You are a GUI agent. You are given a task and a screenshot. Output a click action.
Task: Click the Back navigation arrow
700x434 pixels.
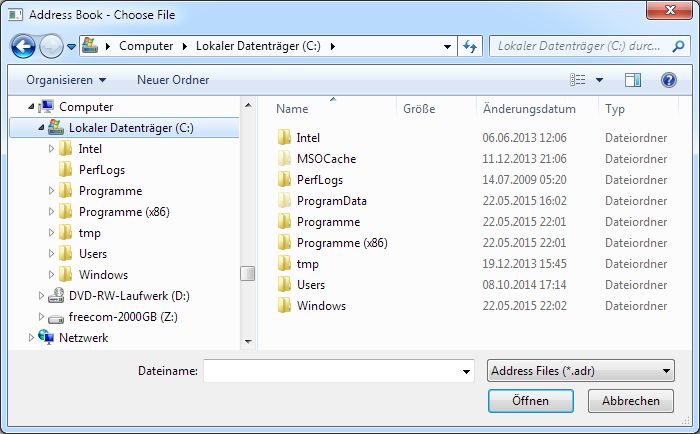pos(23,46)
